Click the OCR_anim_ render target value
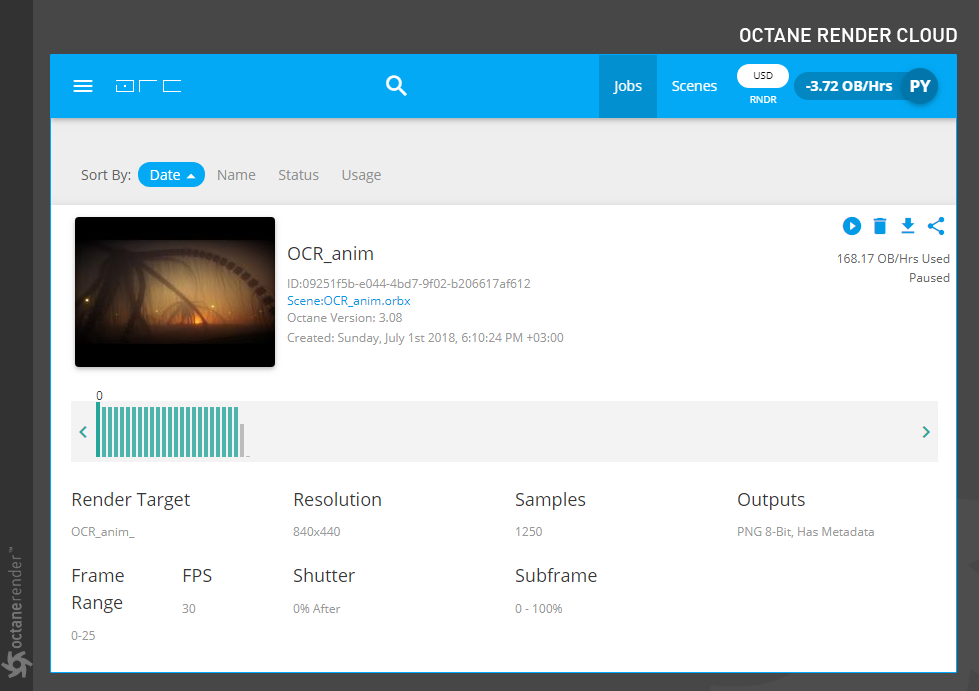Viewport: 979px width, 691px height. click(102, 532)
